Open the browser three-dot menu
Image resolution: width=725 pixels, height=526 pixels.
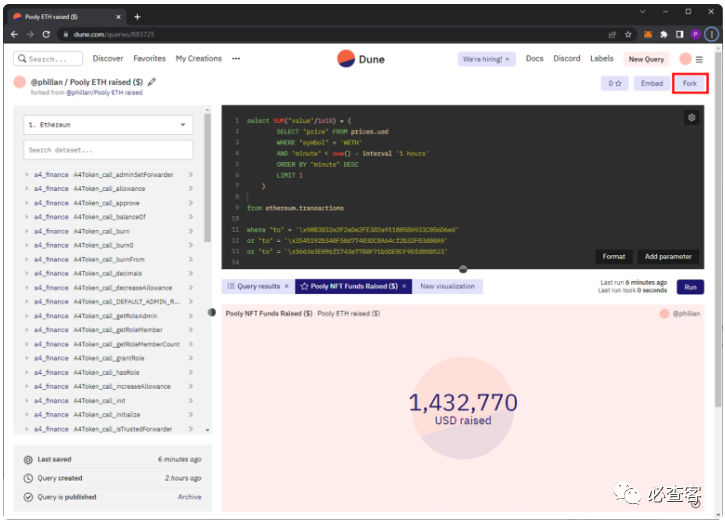[x=712, y=34]
